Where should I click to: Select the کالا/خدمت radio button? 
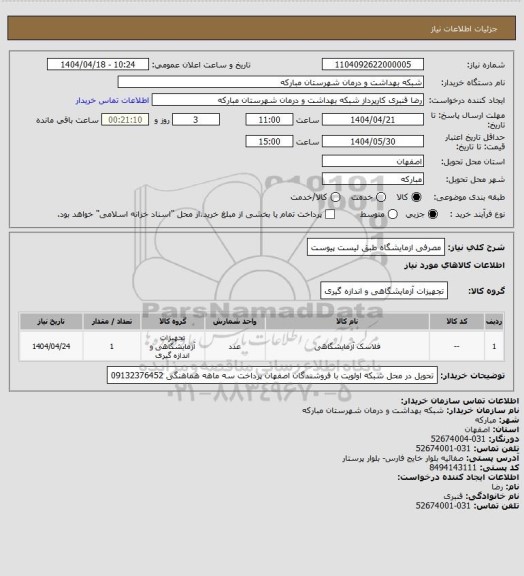(335, 197)
